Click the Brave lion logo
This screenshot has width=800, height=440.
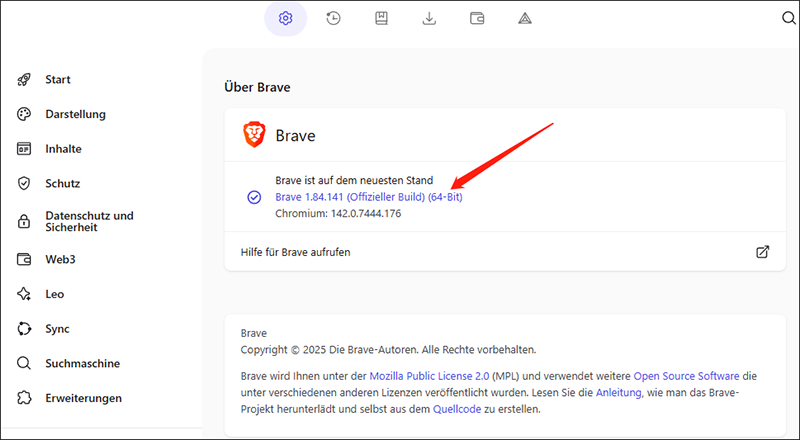(254, 135)
